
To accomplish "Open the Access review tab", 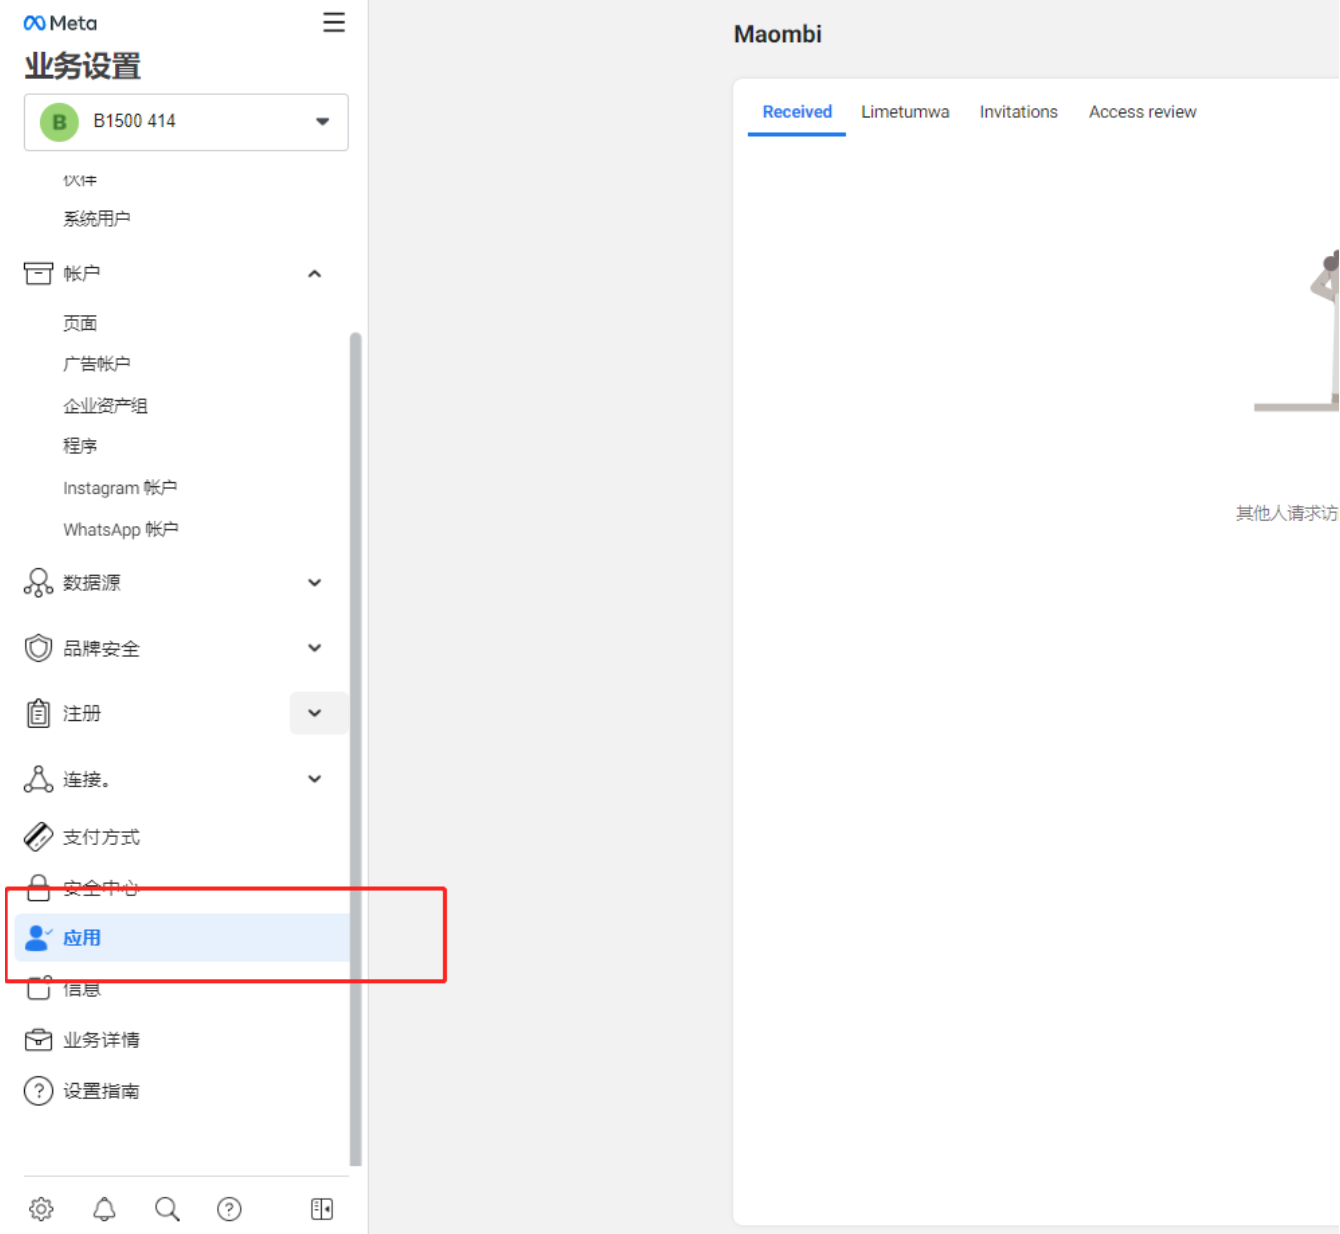I will pos(1142,112).
